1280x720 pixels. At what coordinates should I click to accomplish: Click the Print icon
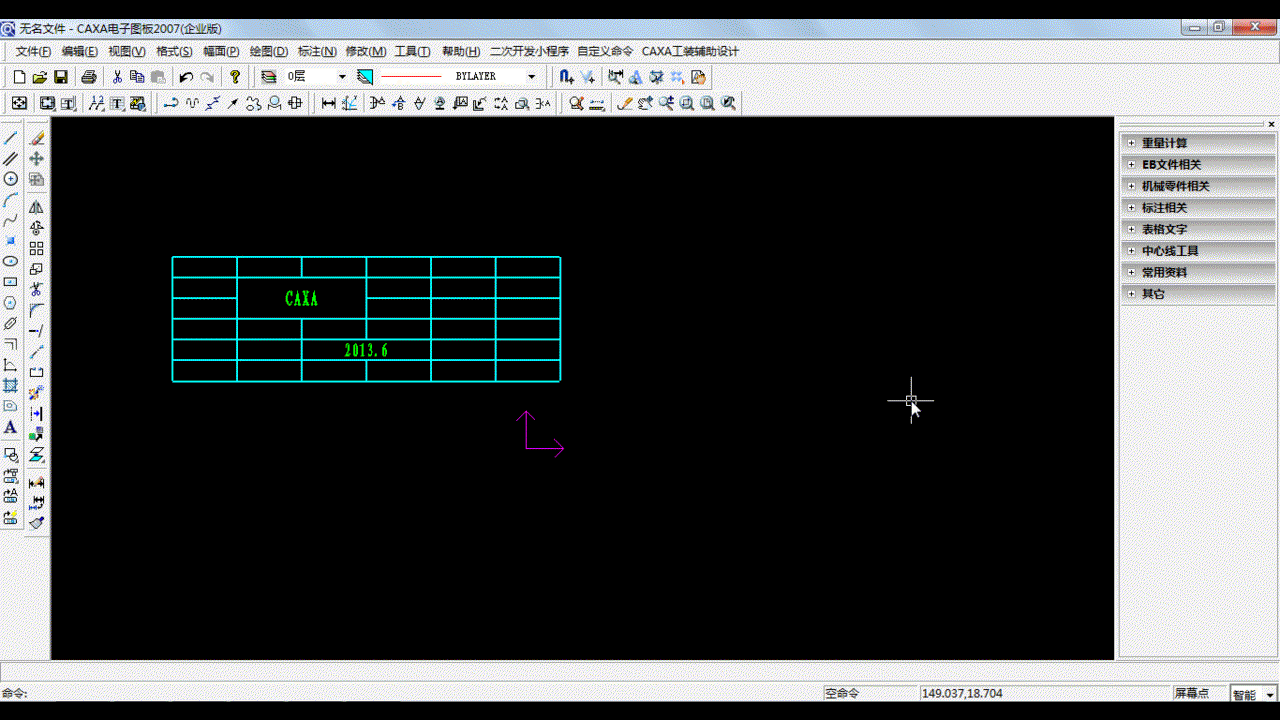(x=89, y=77)
